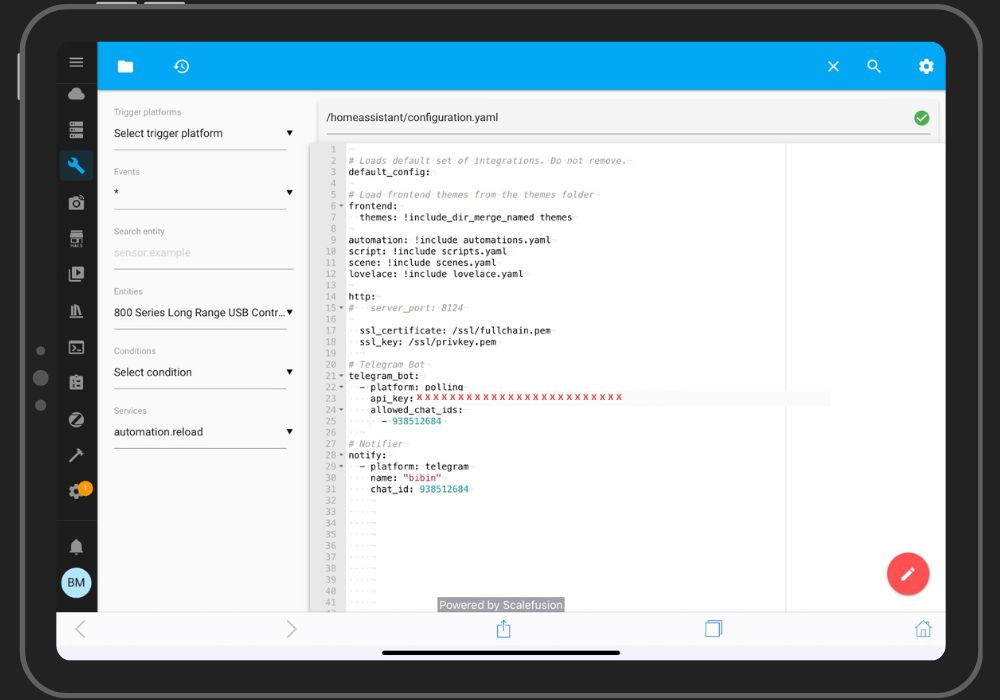Open HACS from the sidebar
Screen dimensions: 1000x700
(x=76, y=238)
